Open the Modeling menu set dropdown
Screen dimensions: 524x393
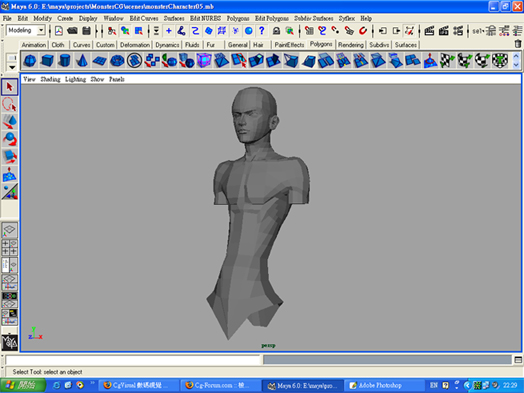(25, 30)
